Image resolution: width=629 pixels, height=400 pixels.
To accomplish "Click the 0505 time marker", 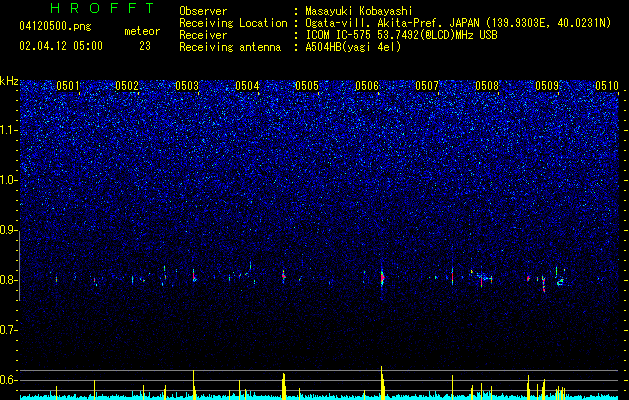I will 307,85.
